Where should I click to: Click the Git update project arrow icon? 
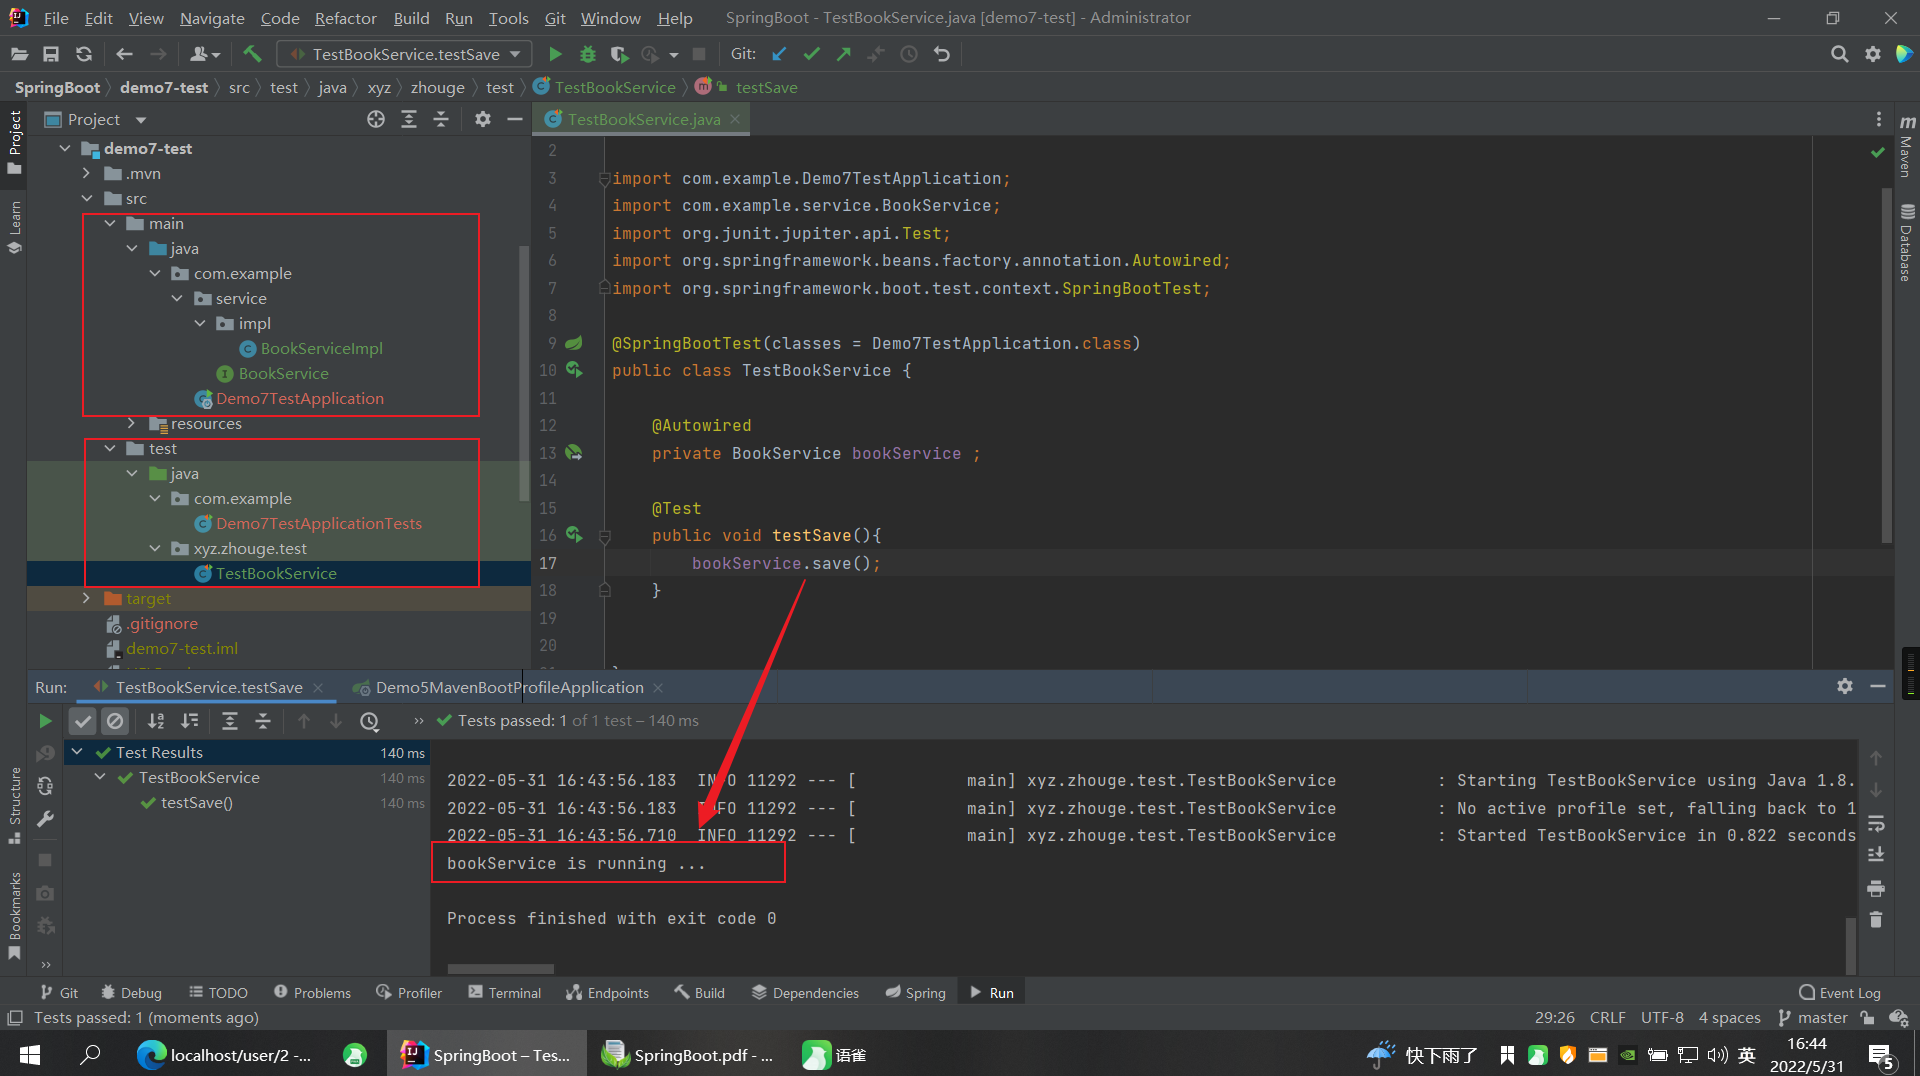(779, 54)
